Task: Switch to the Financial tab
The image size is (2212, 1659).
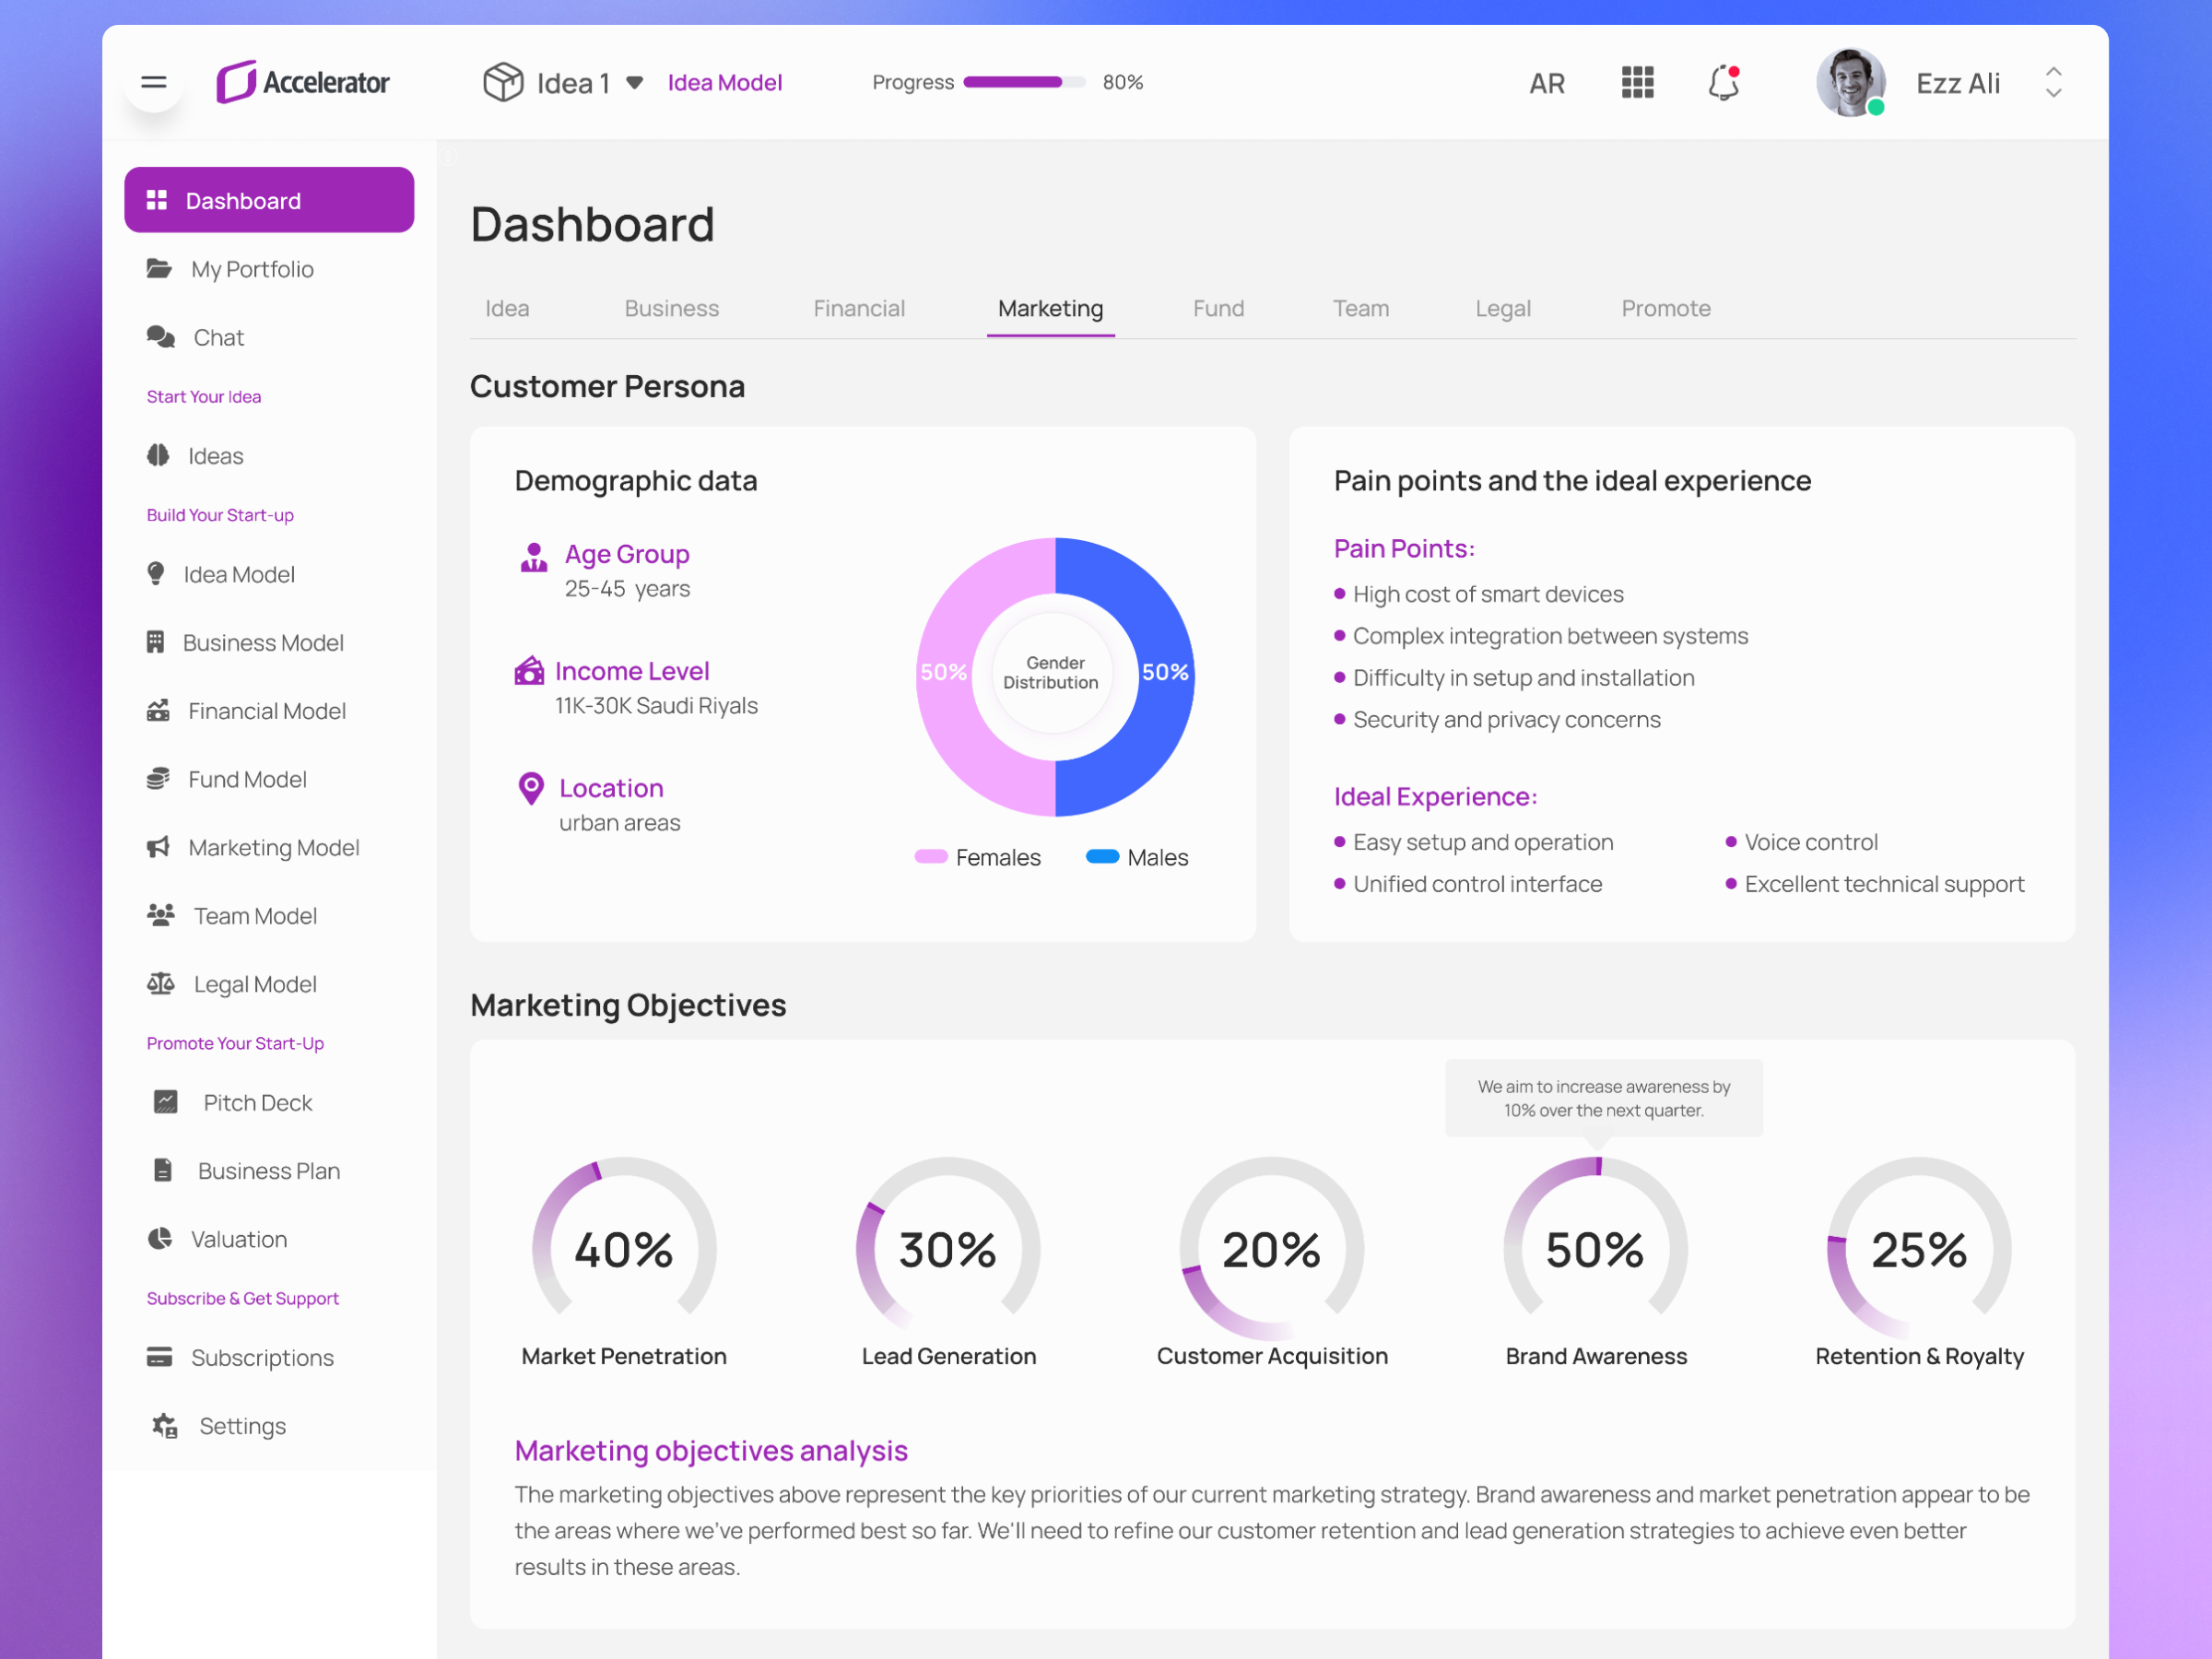Action: 858,308
